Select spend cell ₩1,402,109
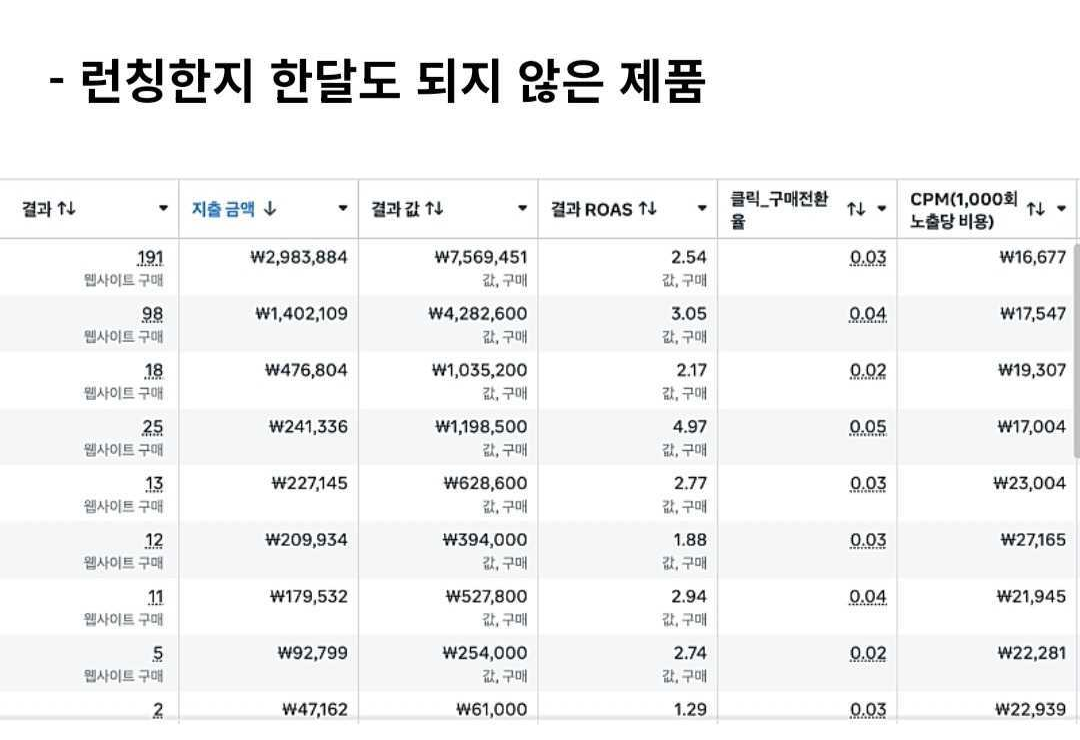 pos(301,314)
